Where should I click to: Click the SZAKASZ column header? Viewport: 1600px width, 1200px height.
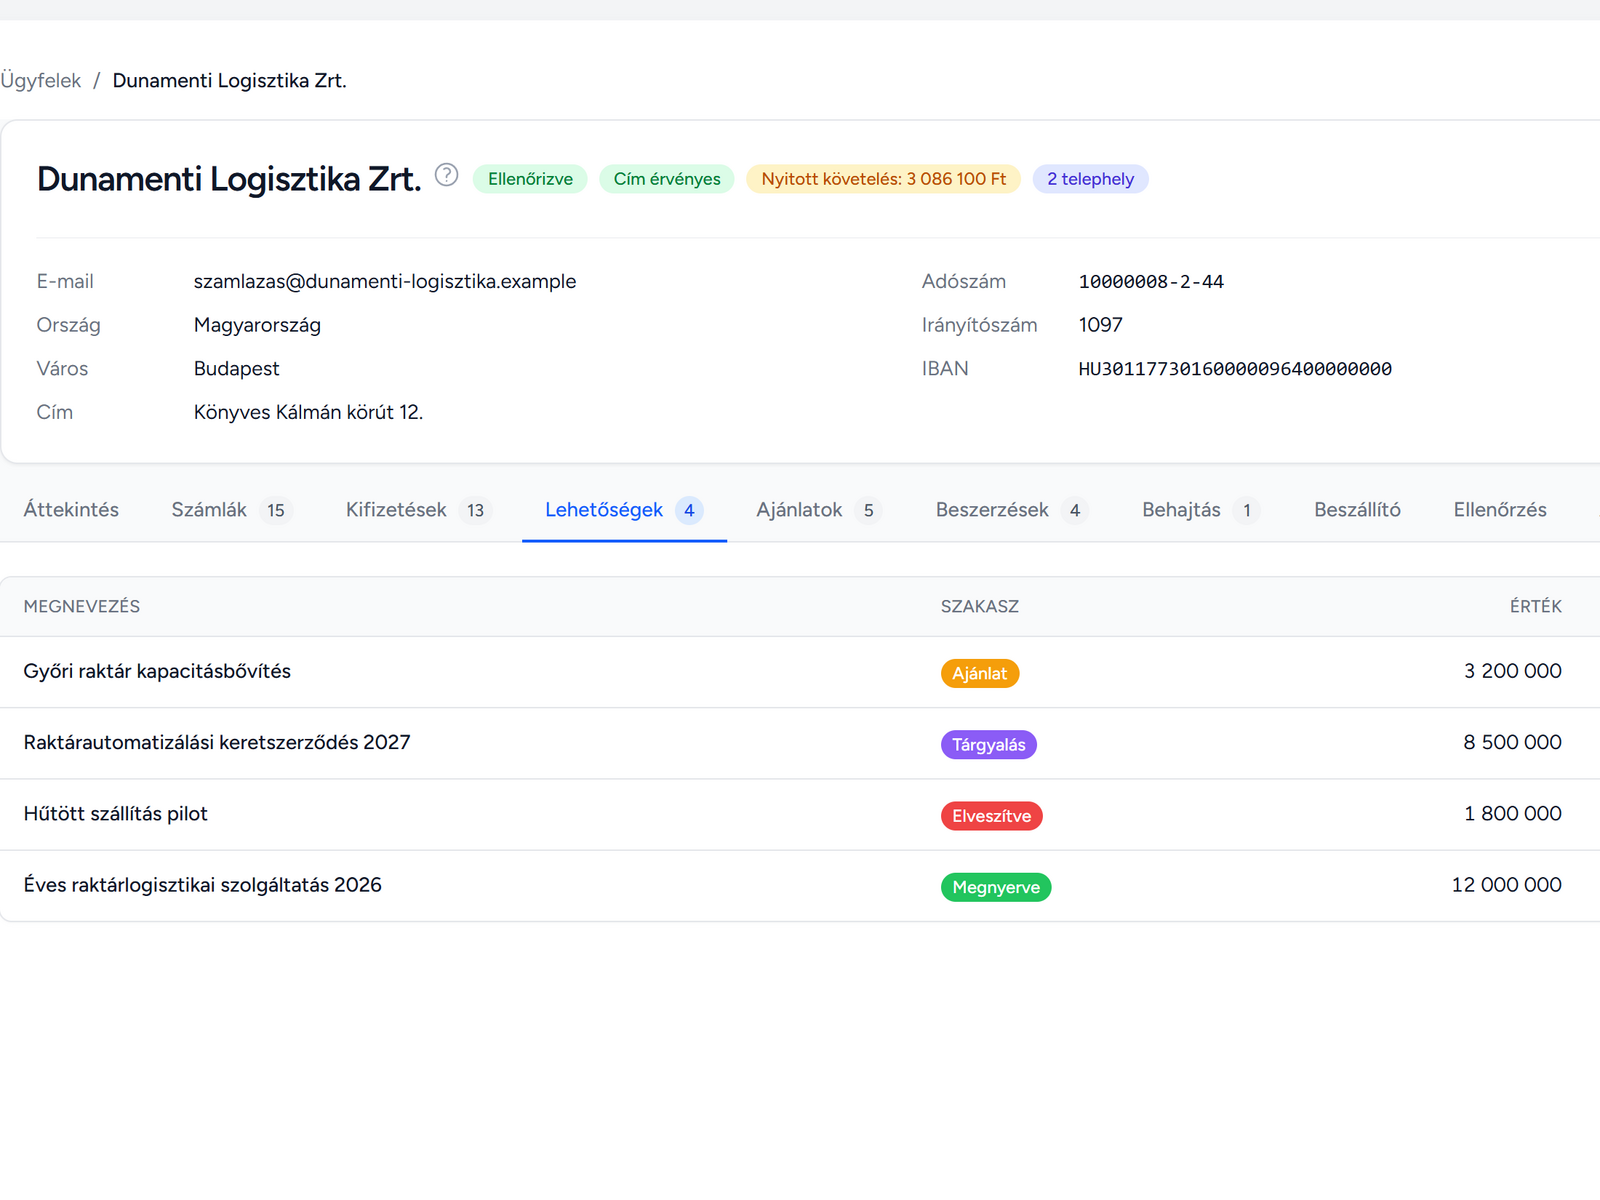click(x=980, y=607)
